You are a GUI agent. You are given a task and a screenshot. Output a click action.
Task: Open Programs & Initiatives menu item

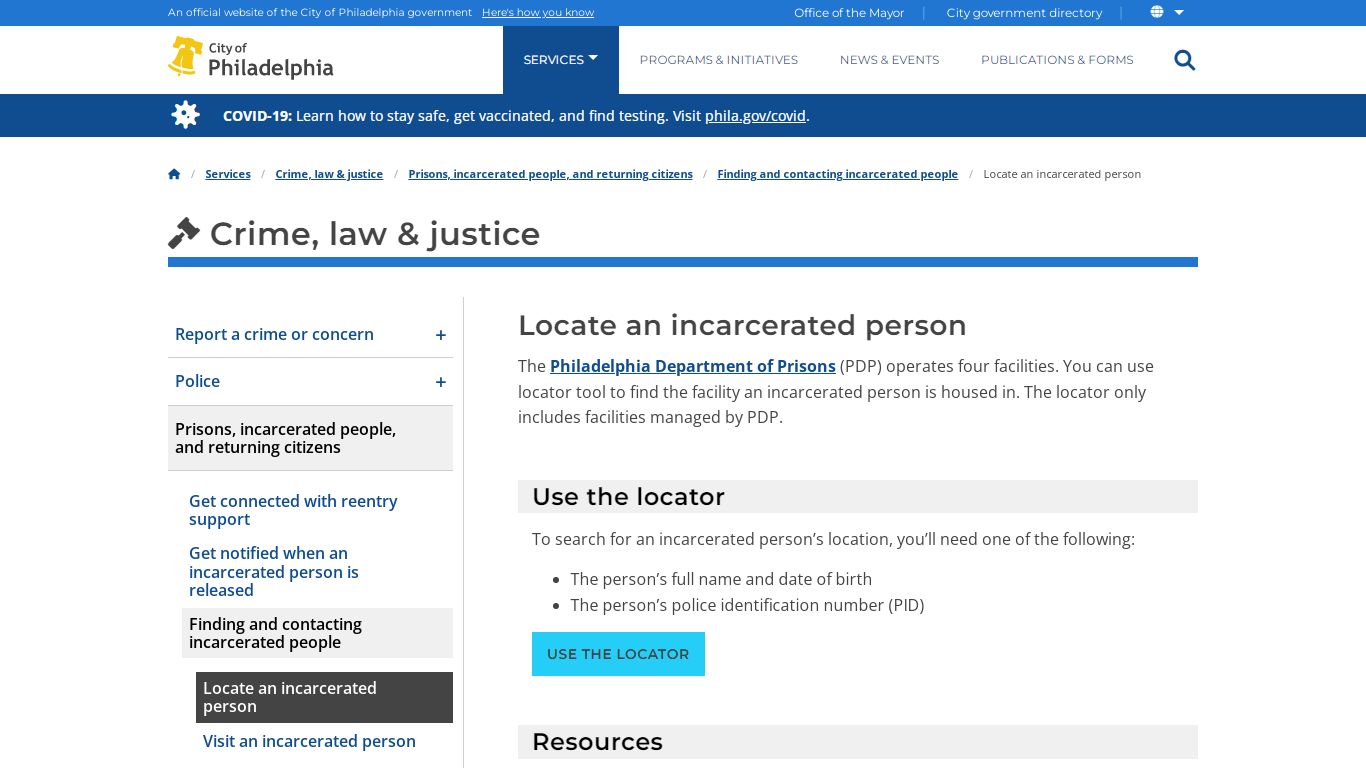(x=719, y=60)
